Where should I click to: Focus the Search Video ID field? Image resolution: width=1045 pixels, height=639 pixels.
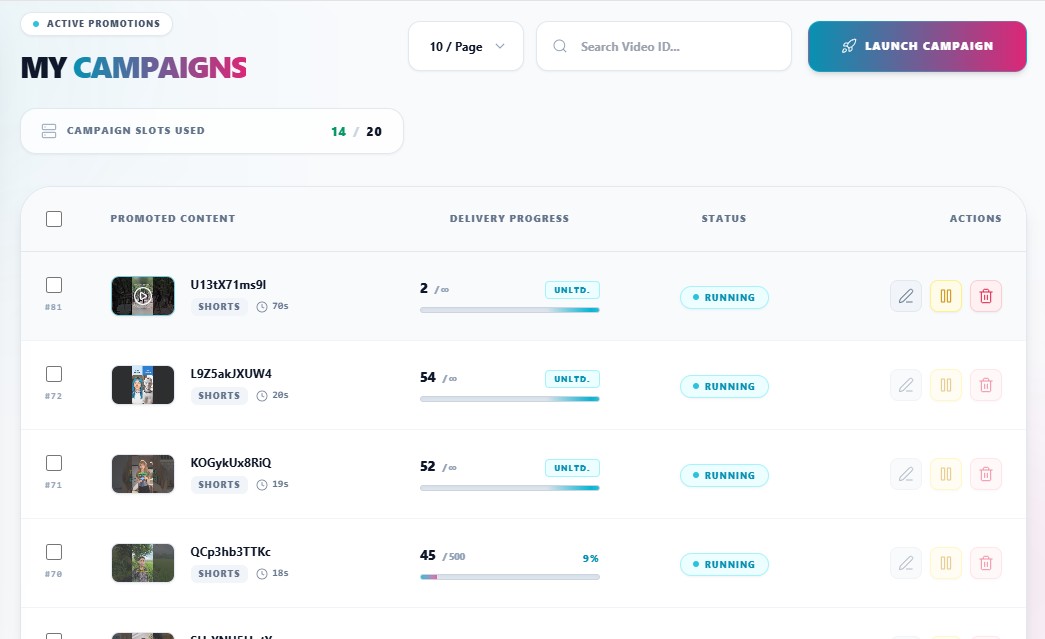click(x=664, y=46)
